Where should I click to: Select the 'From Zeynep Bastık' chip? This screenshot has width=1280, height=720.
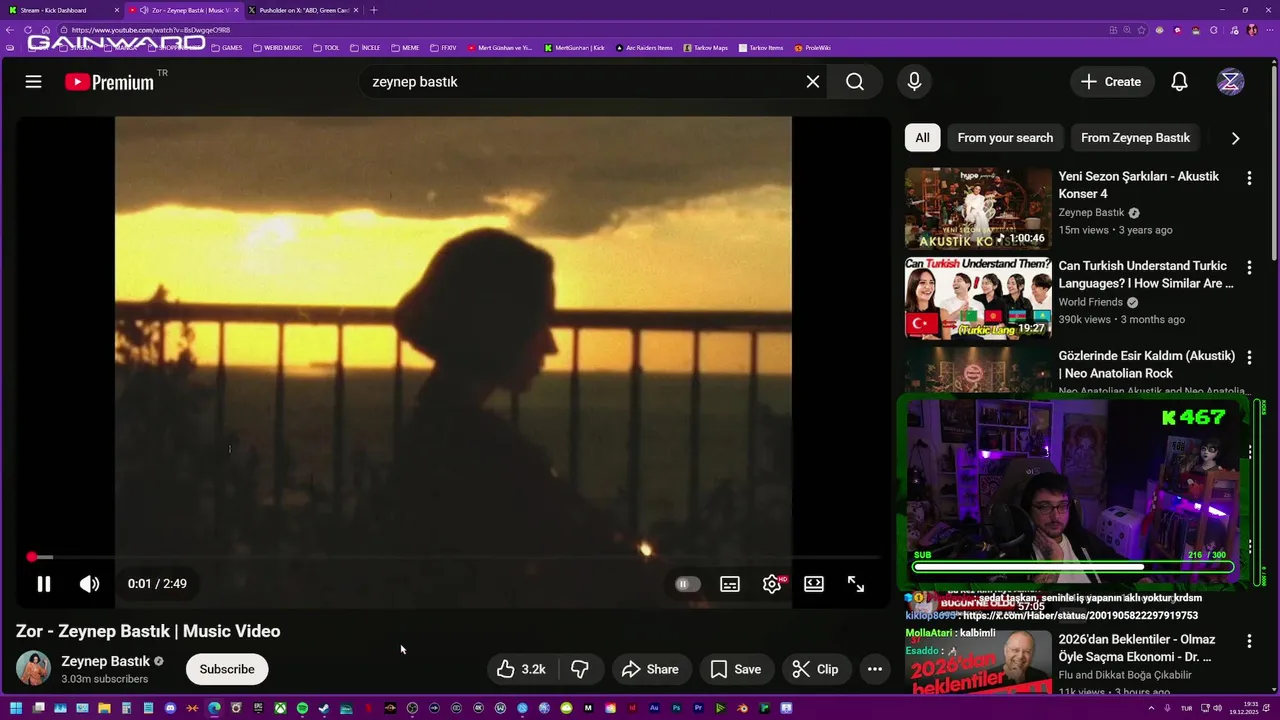coord(1135,138)
